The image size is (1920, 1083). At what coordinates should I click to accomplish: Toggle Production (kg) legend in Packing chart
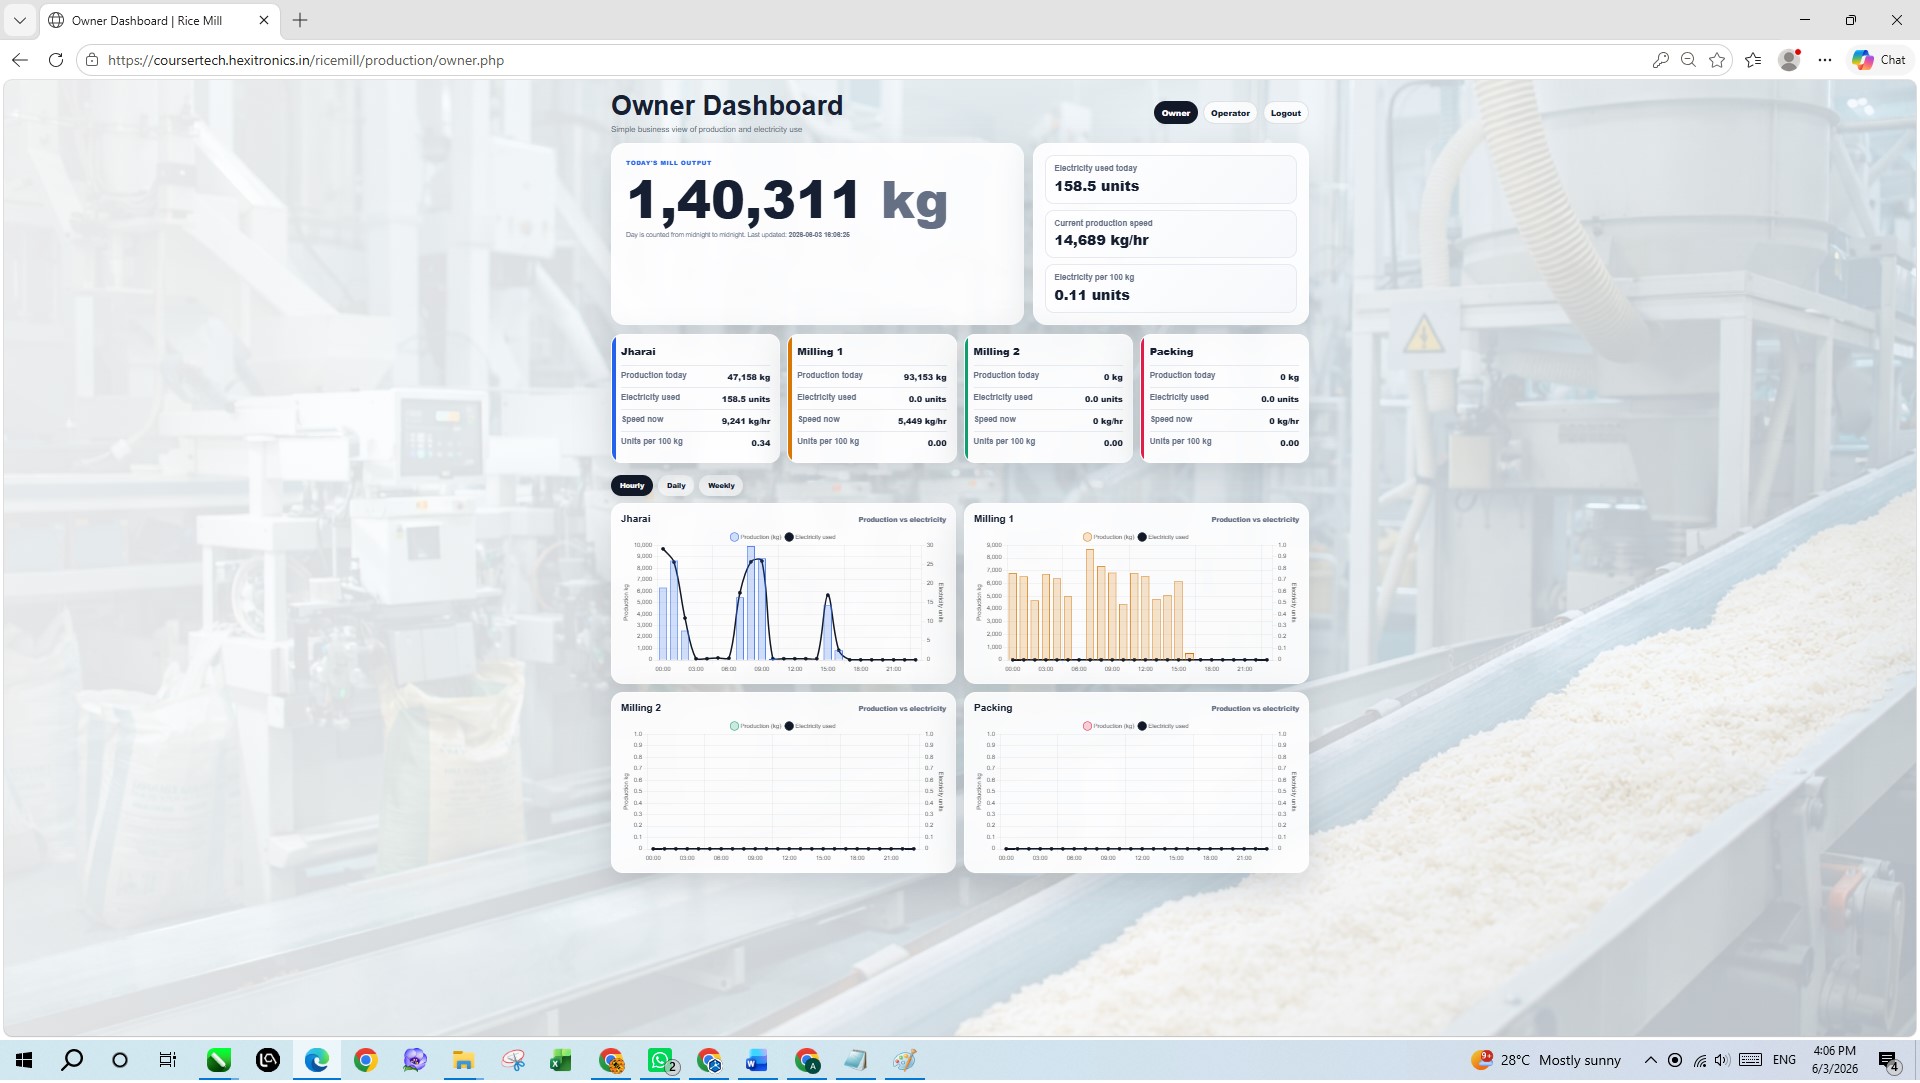point(1109,726)
